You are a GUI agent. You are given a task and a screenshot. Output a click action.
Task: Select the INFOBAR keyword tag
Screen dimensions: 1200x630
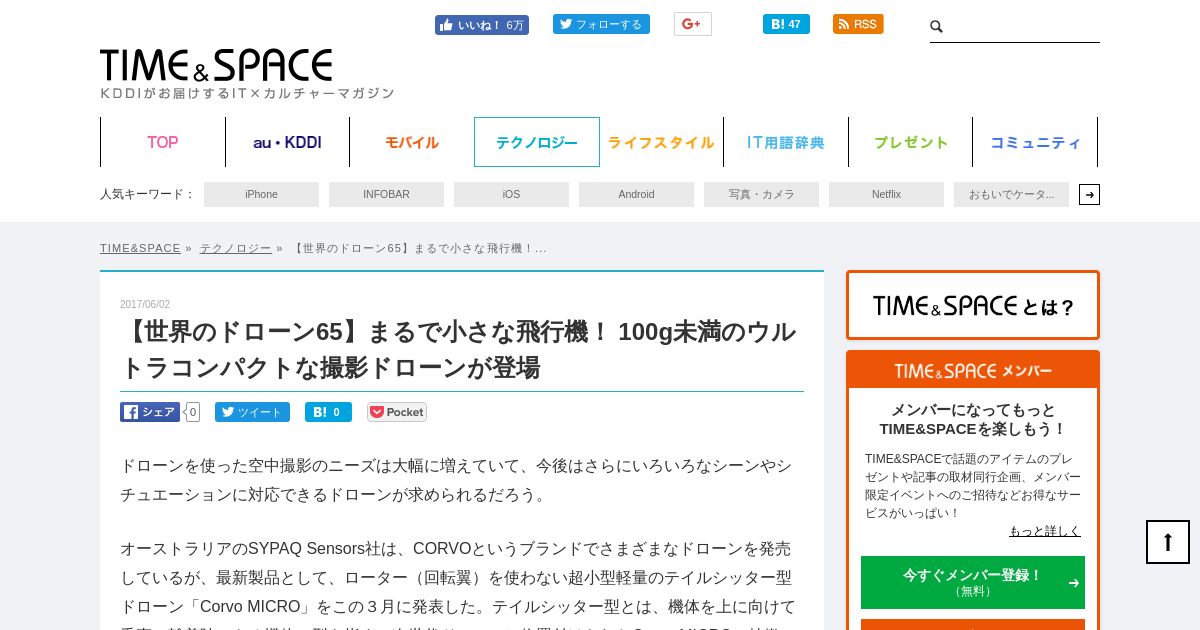386,194
